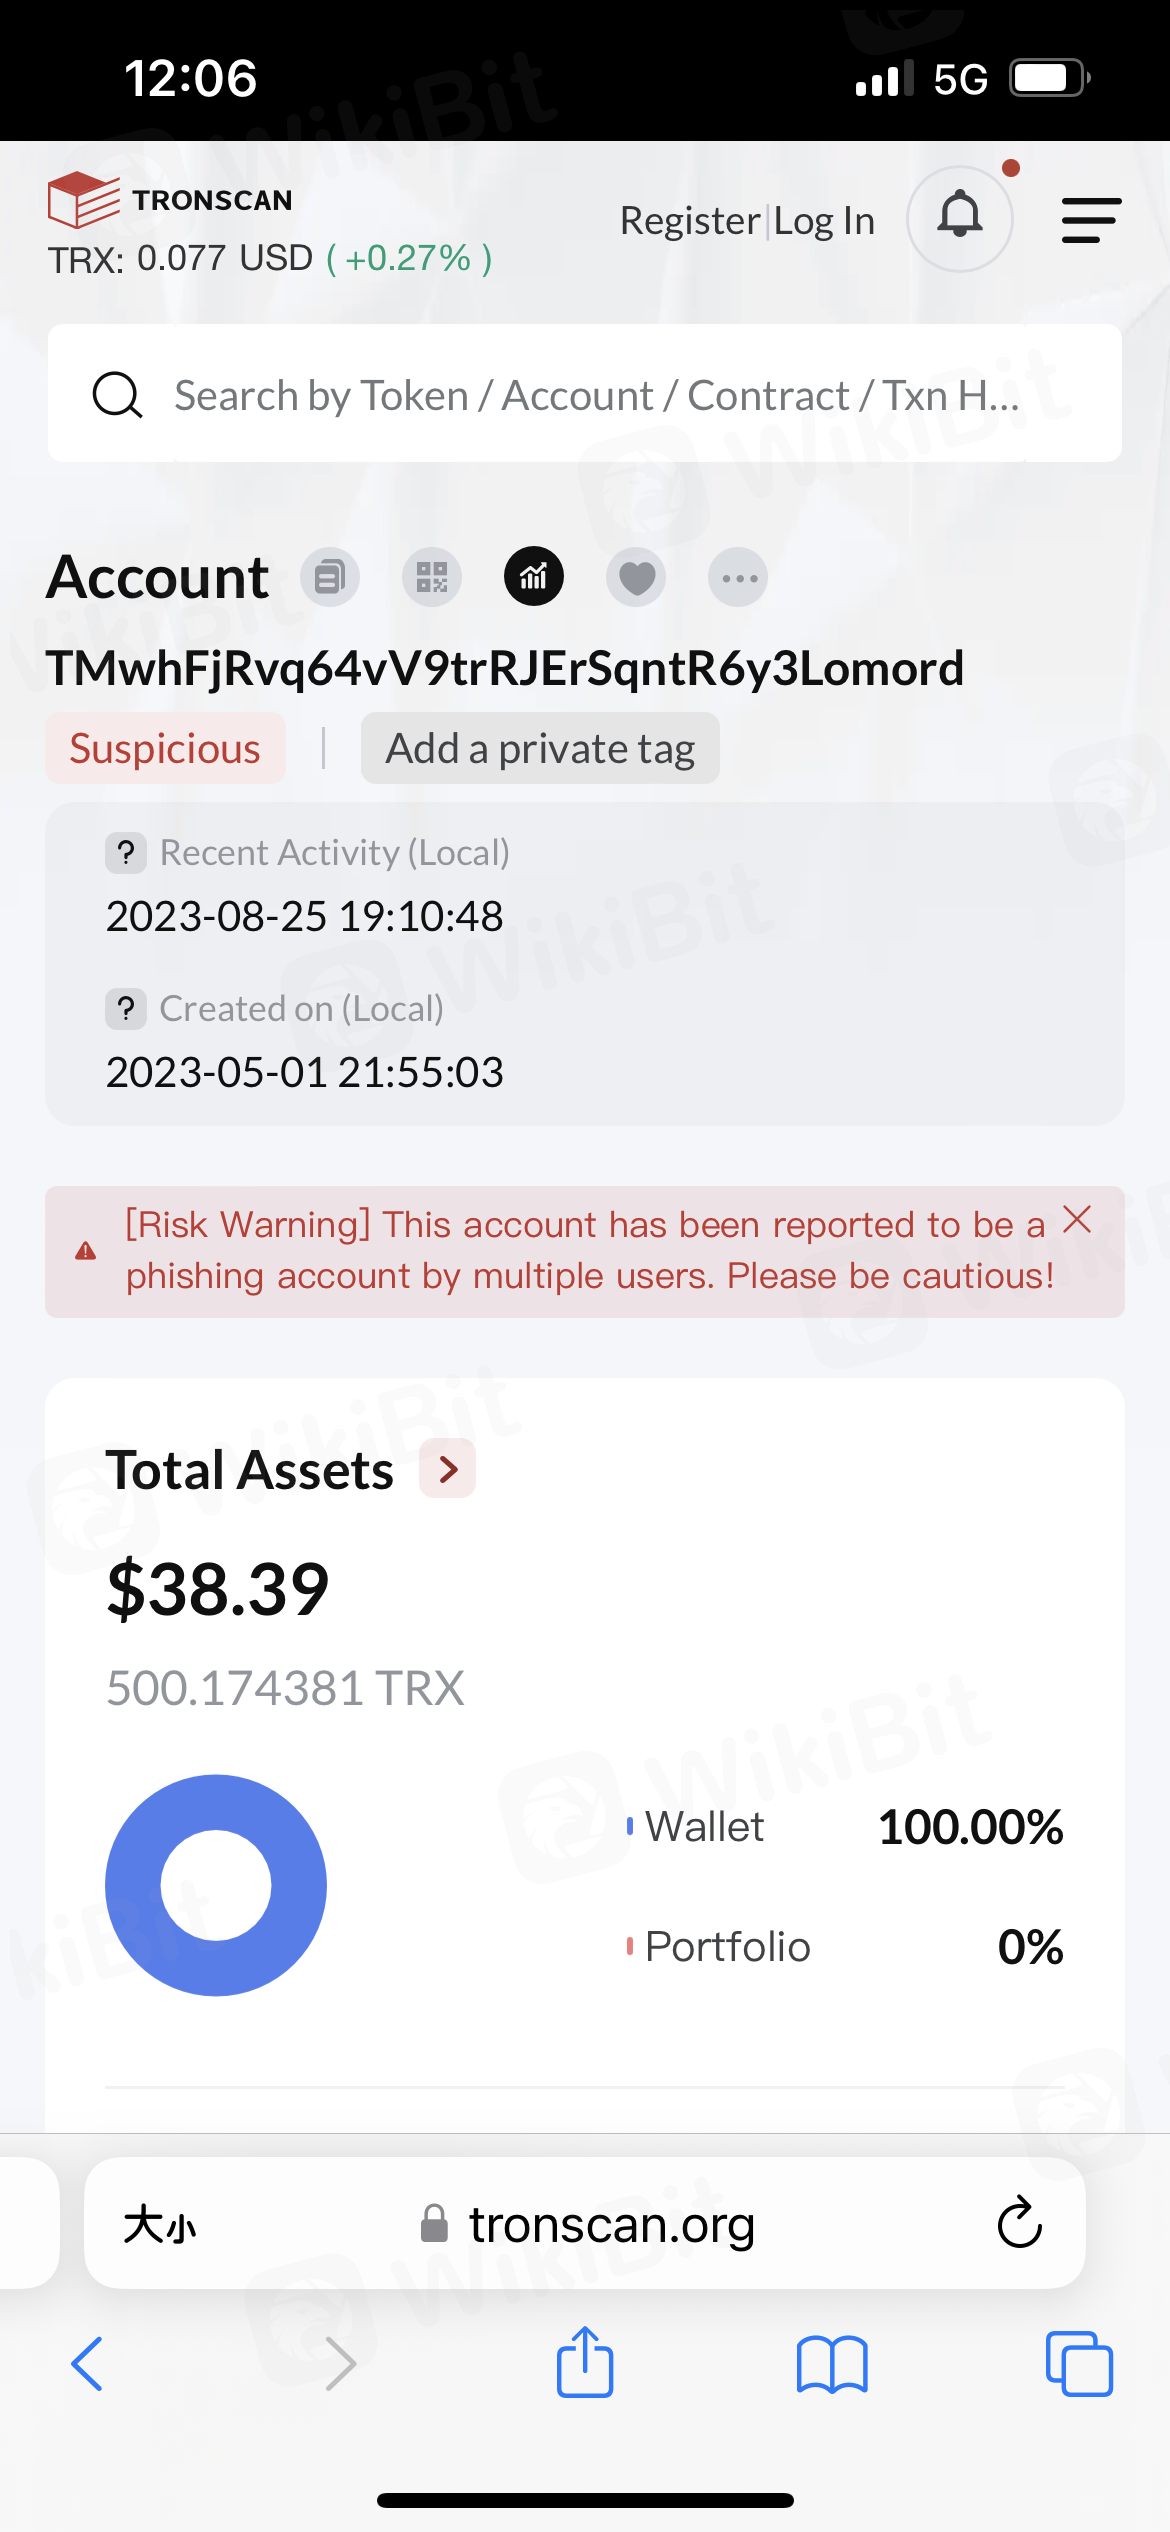Open the hamburger menu

pyautogui.click(x=1091, y=220)
